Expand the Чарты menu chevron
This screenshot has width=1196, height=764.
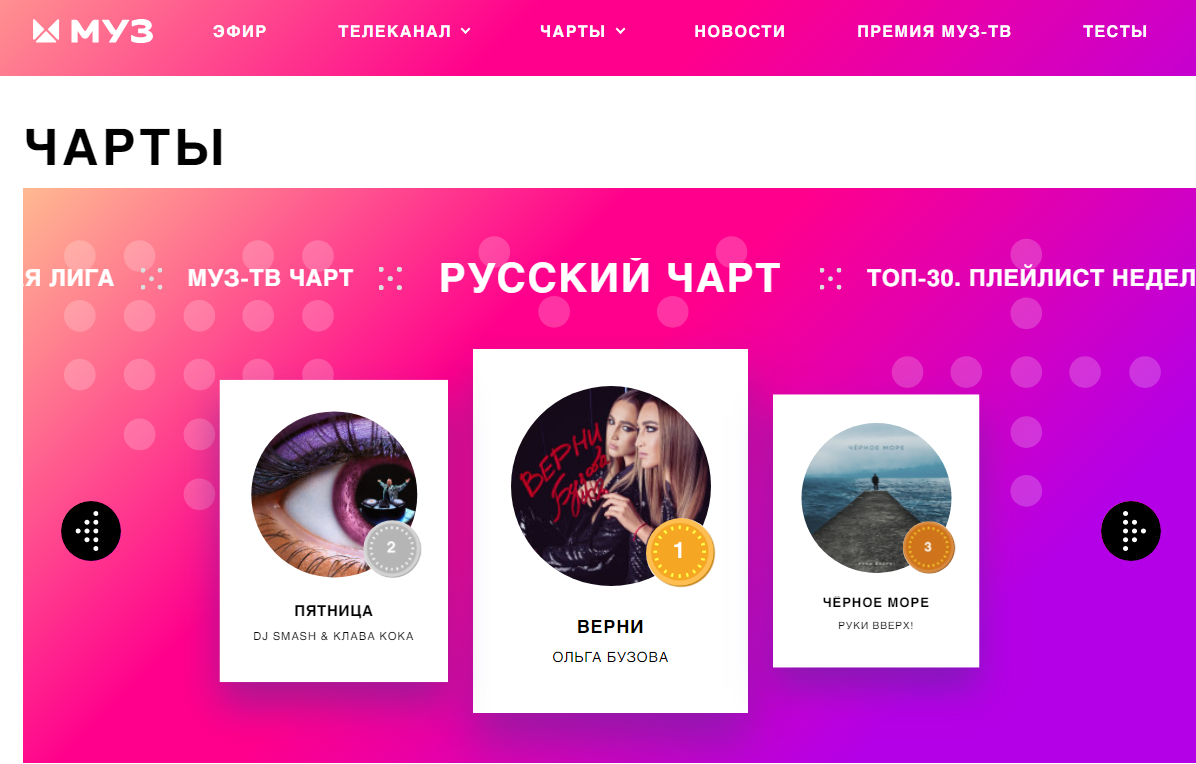[x=621, y=31]
